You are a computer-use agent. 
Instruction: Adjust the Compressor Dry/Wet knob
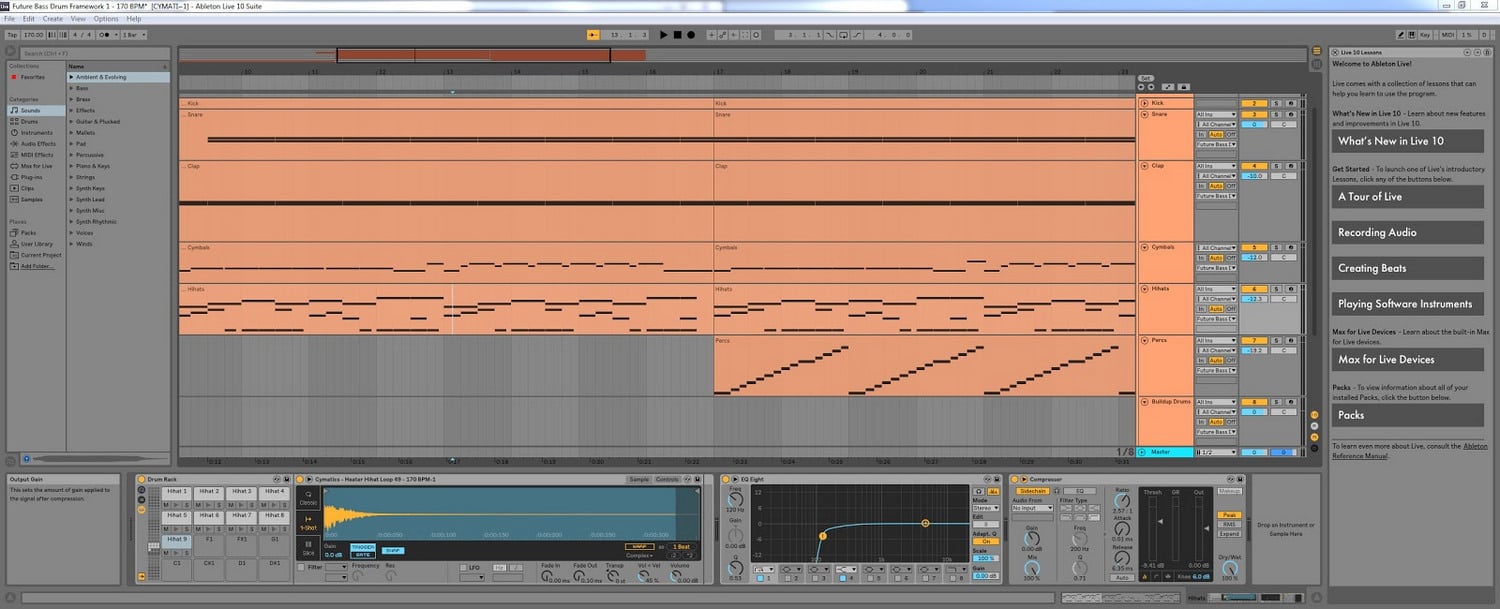[1229, 567]
